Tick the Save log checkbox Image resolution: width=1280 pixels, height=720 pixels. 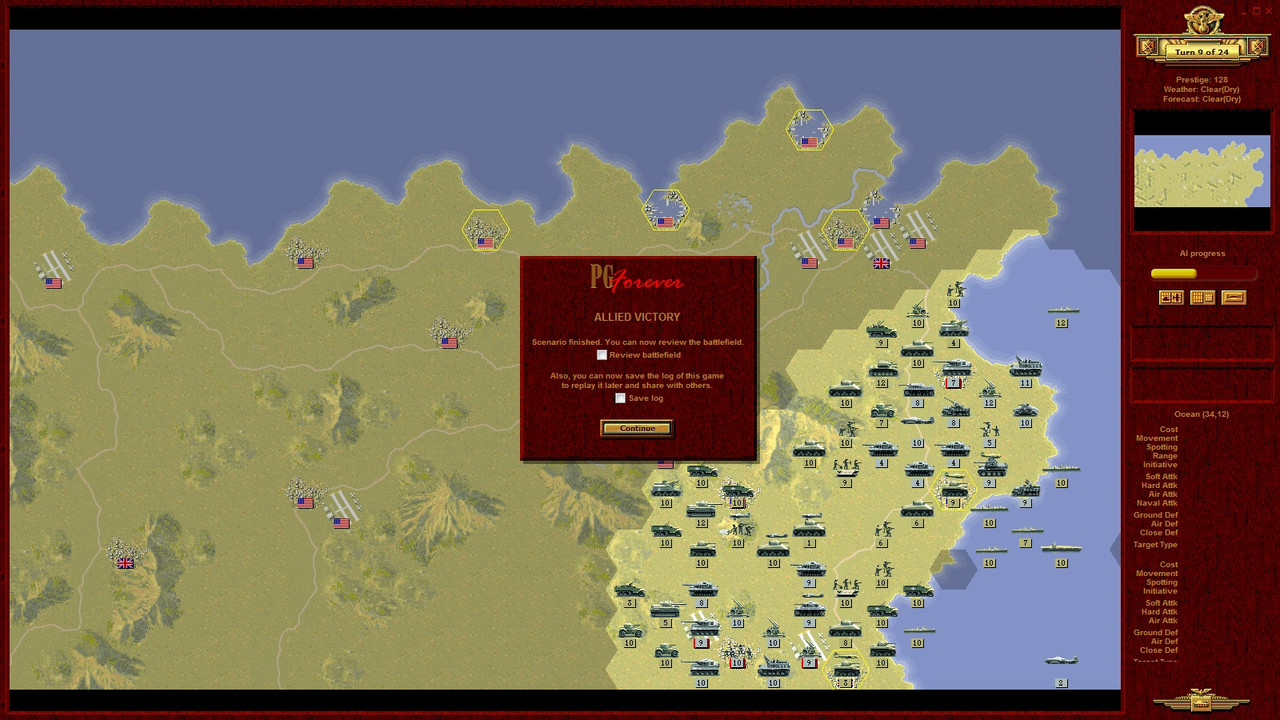point(620,398)
